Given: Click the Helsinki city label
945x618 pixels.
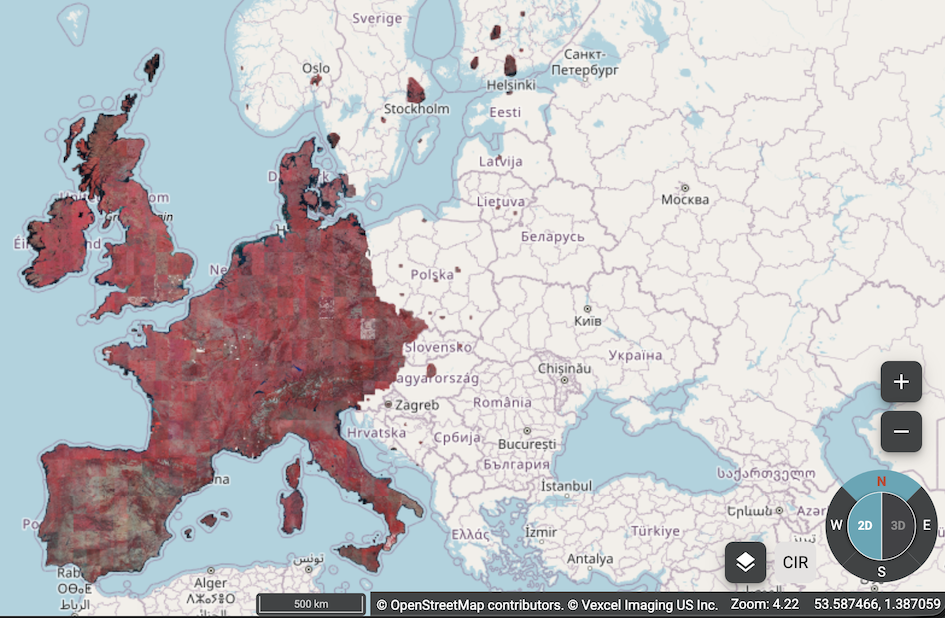Looking at the screenshot, I should click(x=511, y=85).
